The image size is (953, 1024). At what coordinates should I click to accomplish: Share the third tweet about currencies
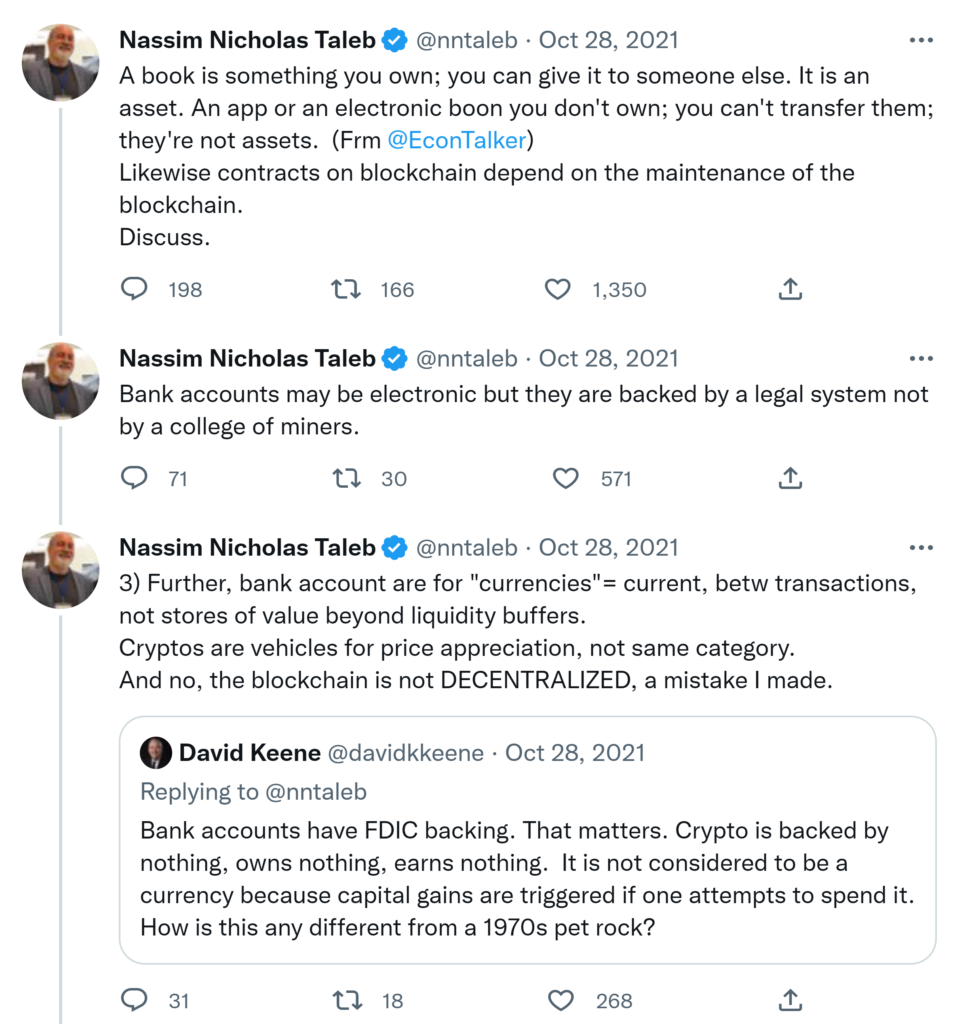coord(790,999)
